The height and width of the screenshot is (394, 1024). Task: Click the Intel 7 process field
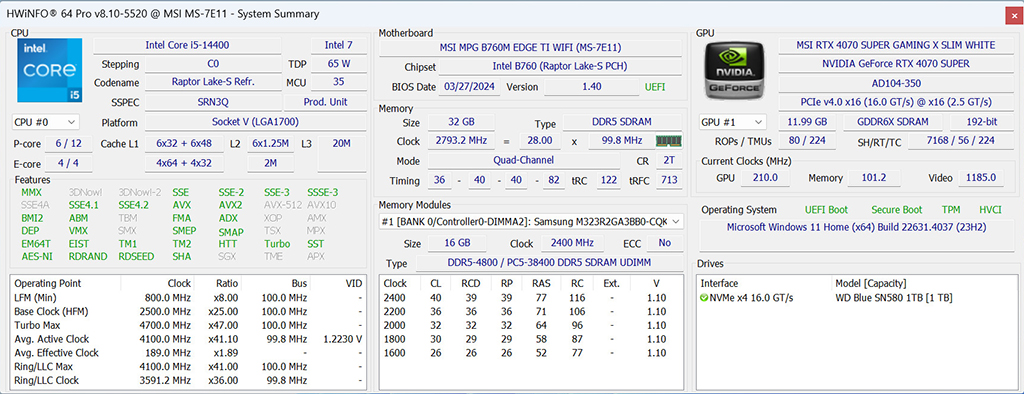338,45
